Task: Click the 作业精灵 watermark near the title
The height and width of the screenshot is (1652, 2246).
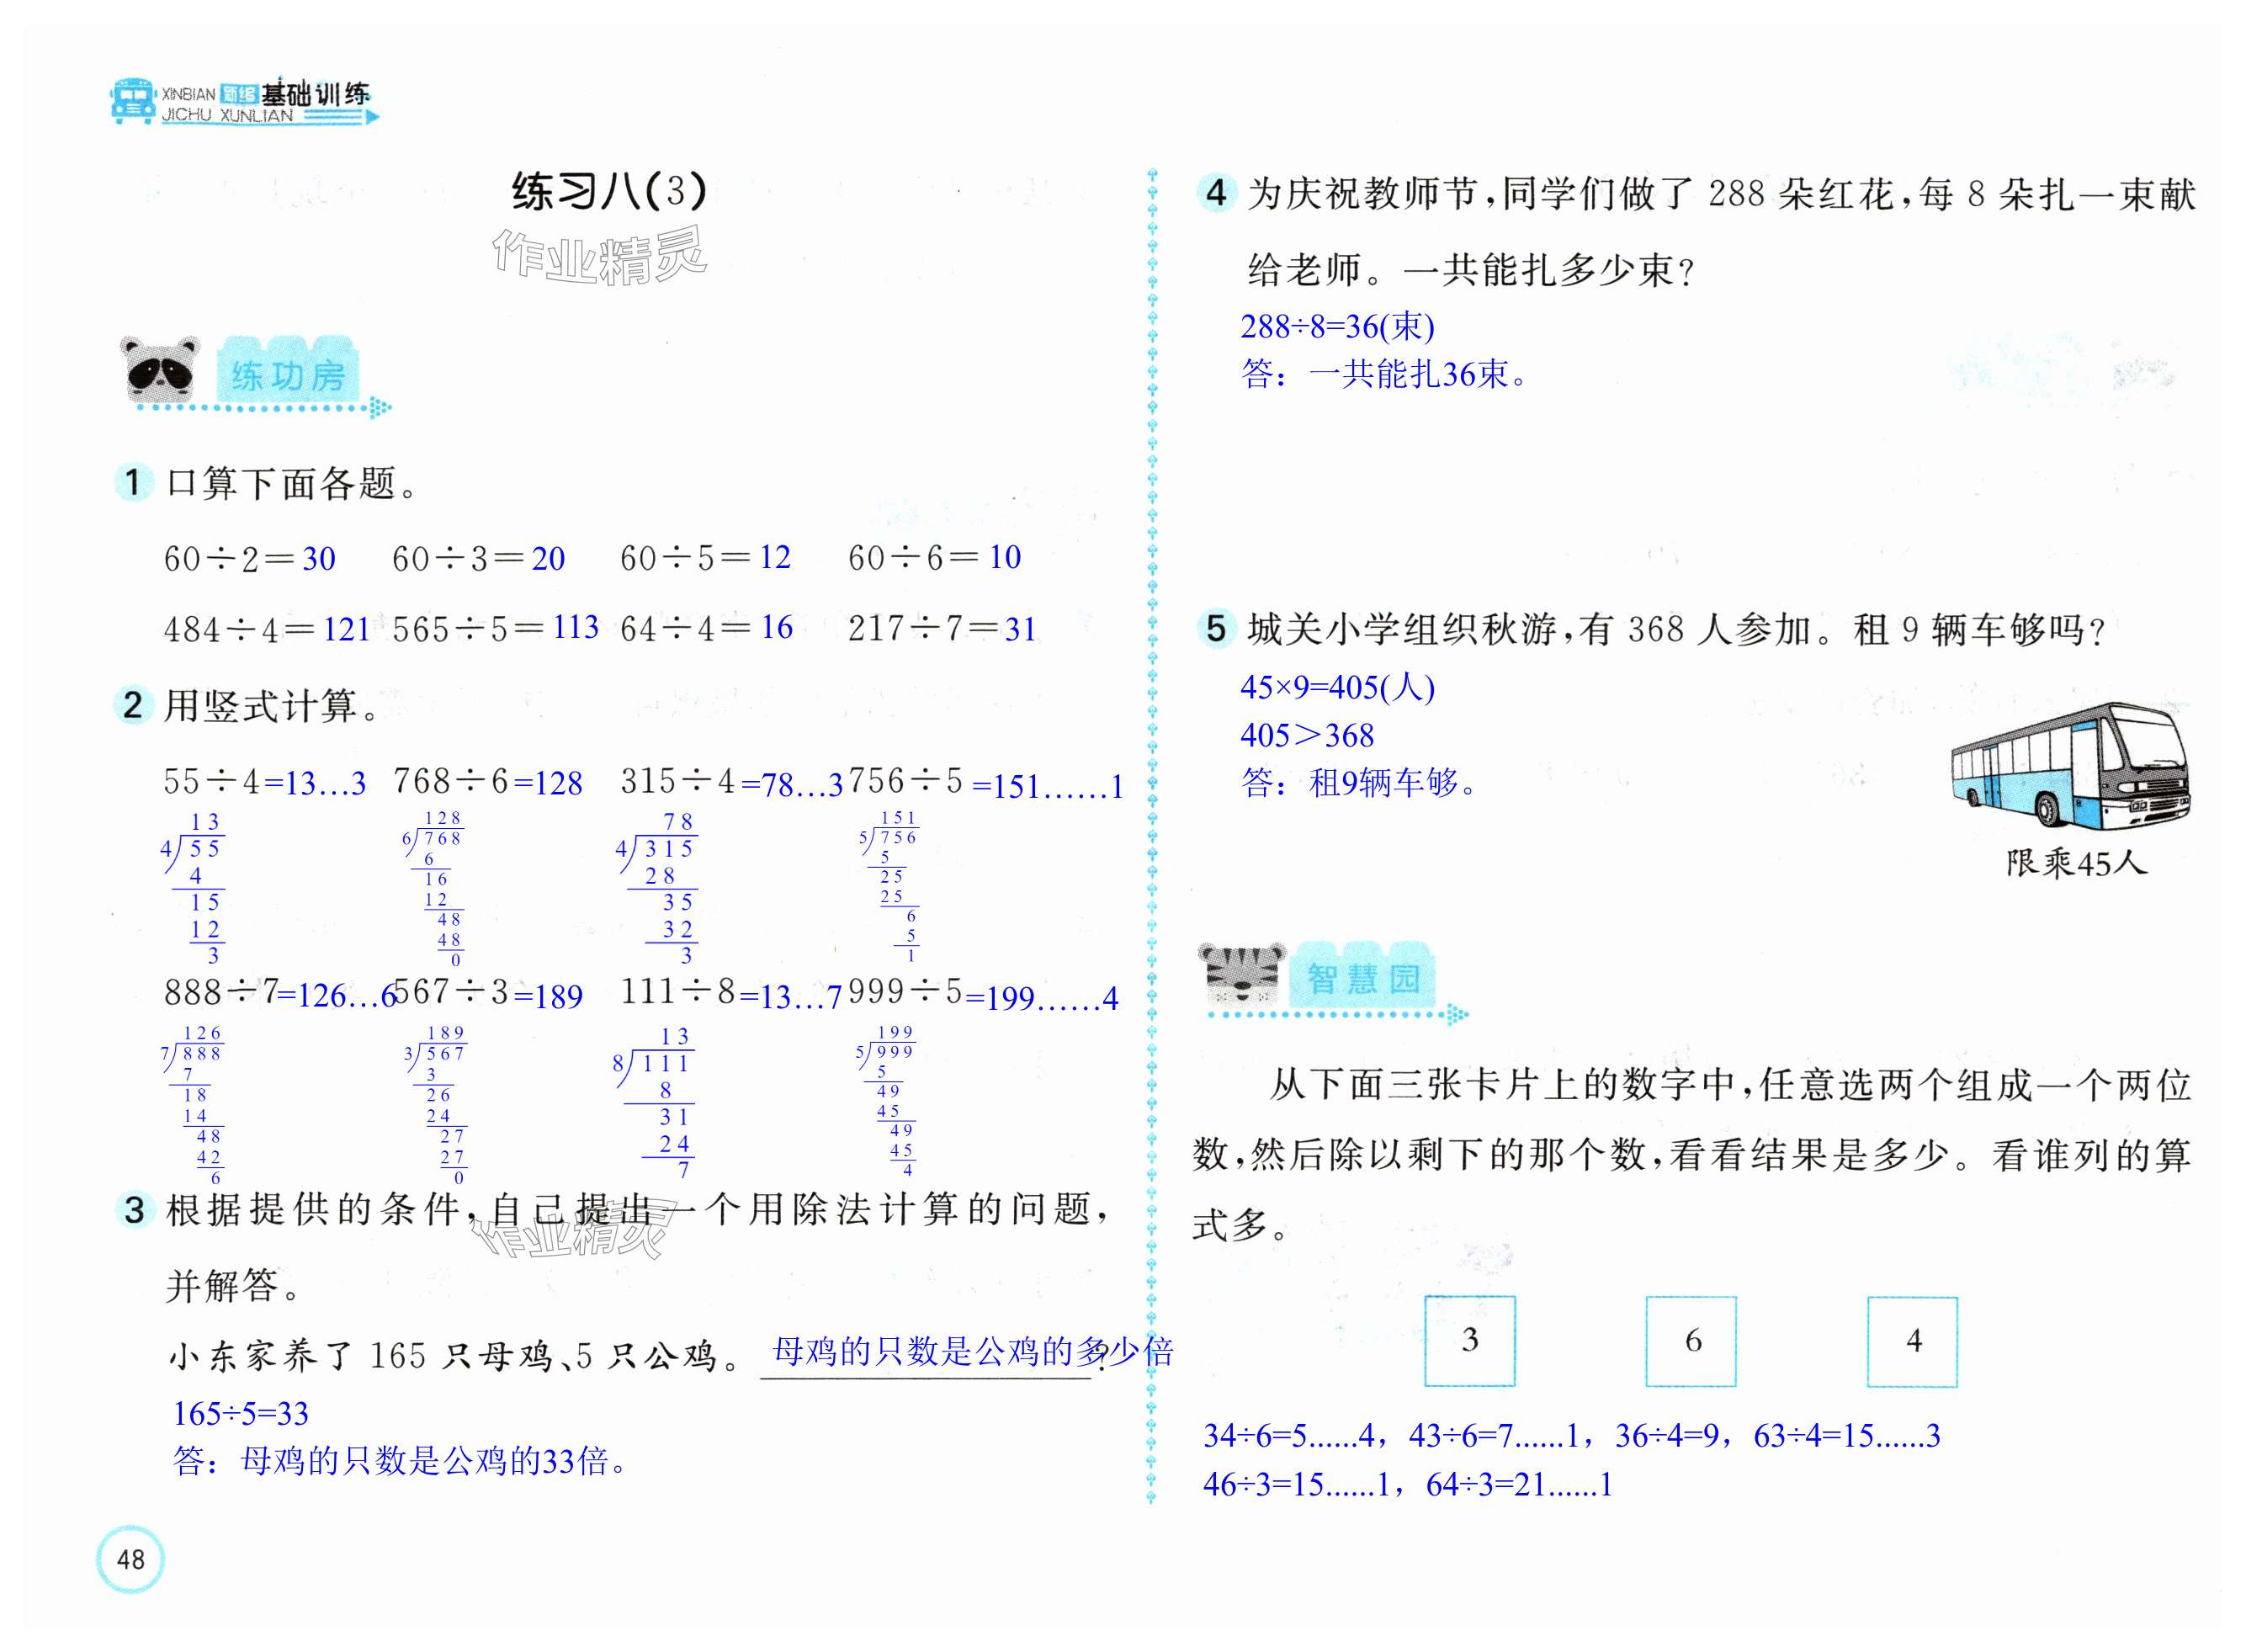Action: point(599,256)
